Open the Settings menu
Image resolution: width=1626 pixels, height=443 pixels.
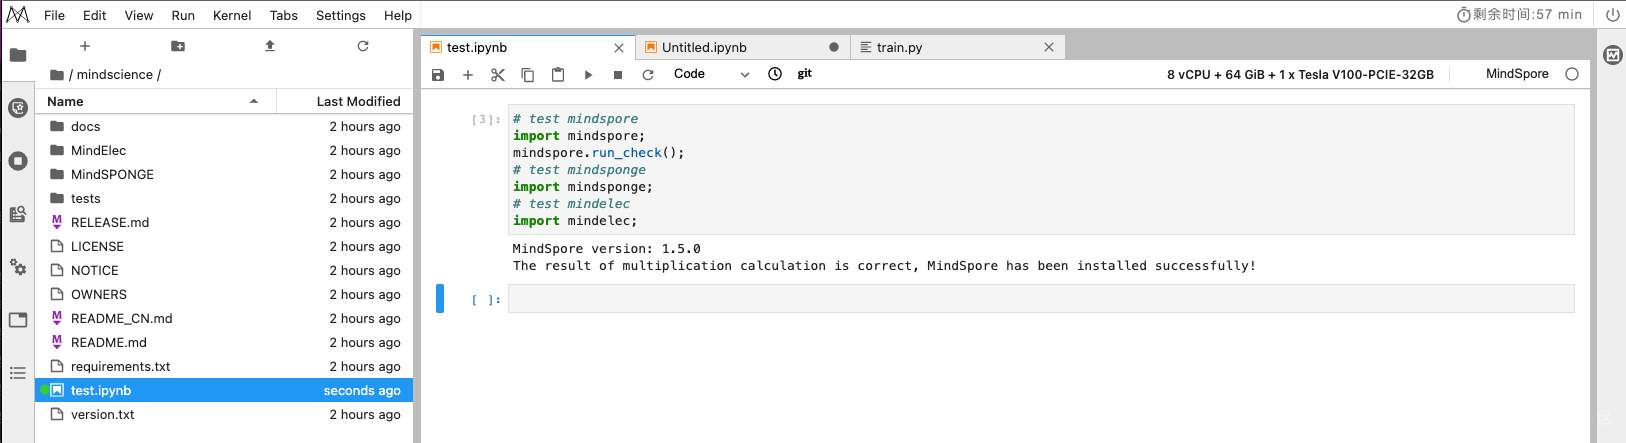pyautogui.click(x=341, y=15)
